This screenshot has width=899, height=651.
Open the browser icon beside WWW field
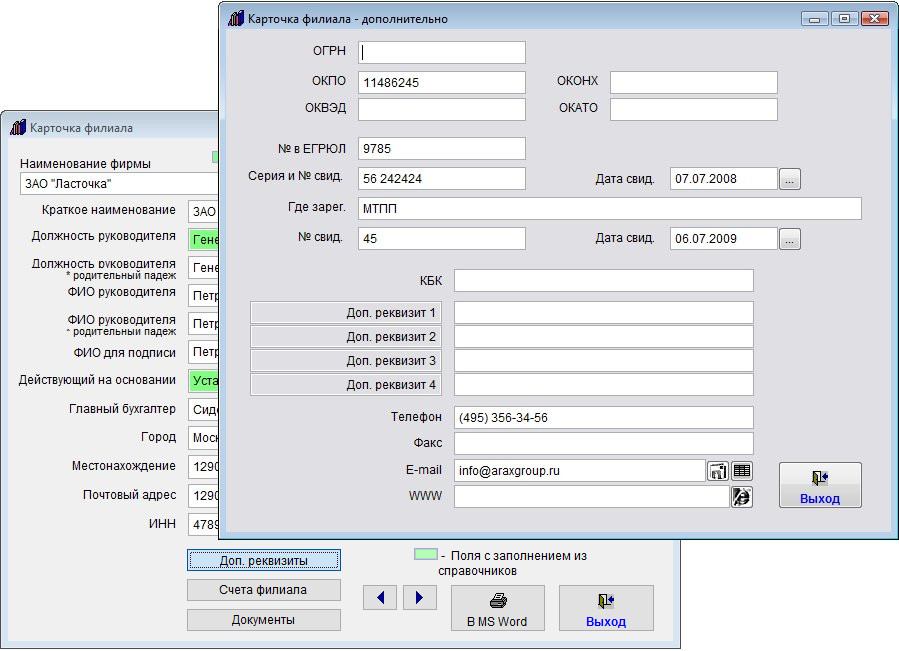742,497
